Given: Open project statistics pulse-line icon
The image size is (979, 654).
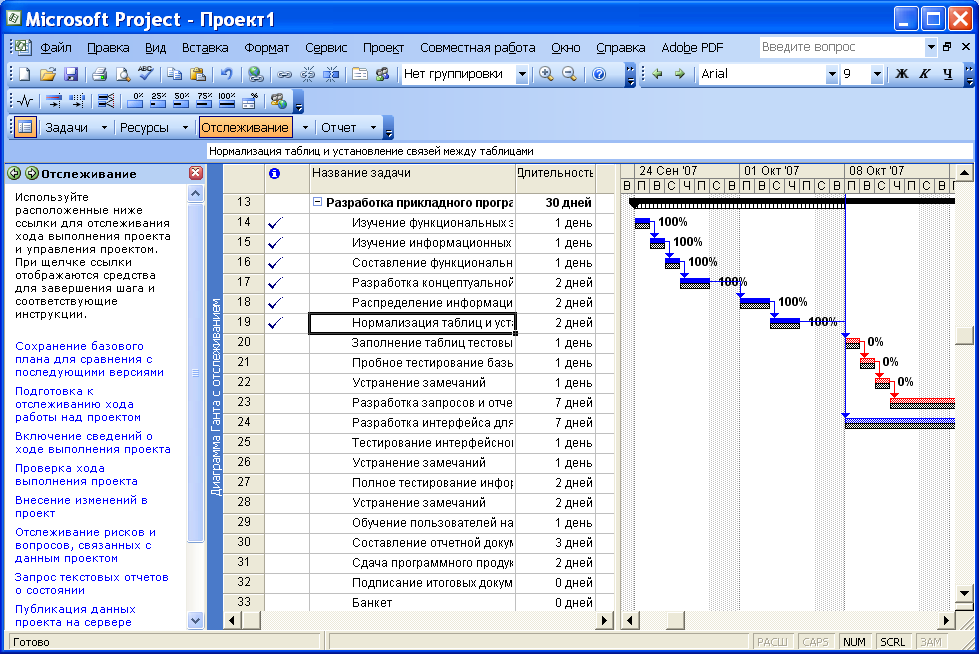Looking at the screenshot, I should tap(25, 101).
